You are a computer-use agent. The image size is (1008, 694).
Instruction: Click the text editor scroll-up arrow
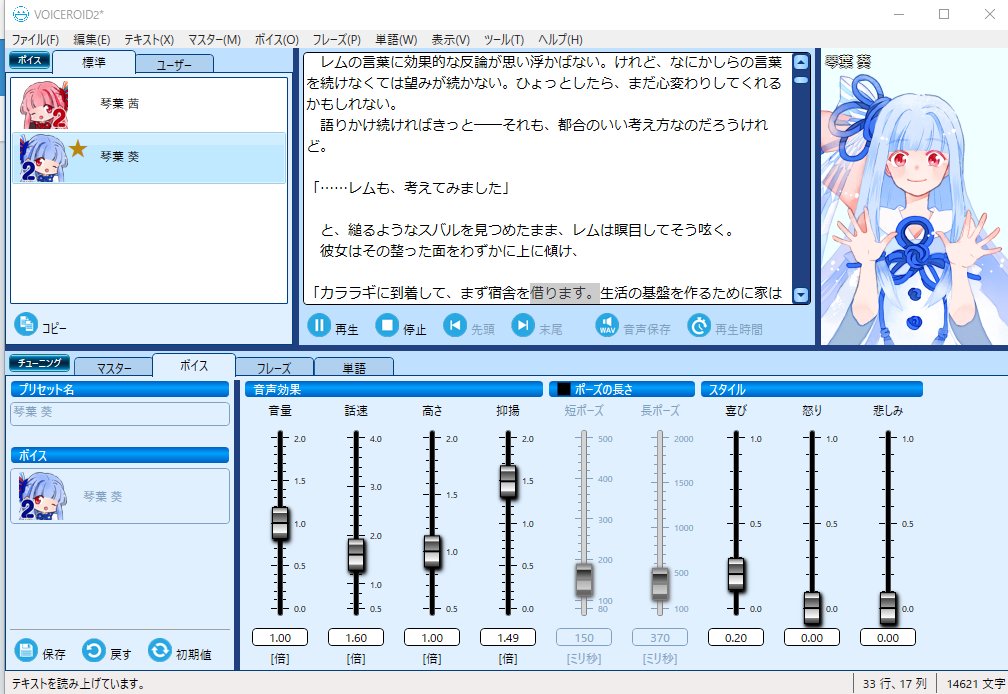(801, 62)
